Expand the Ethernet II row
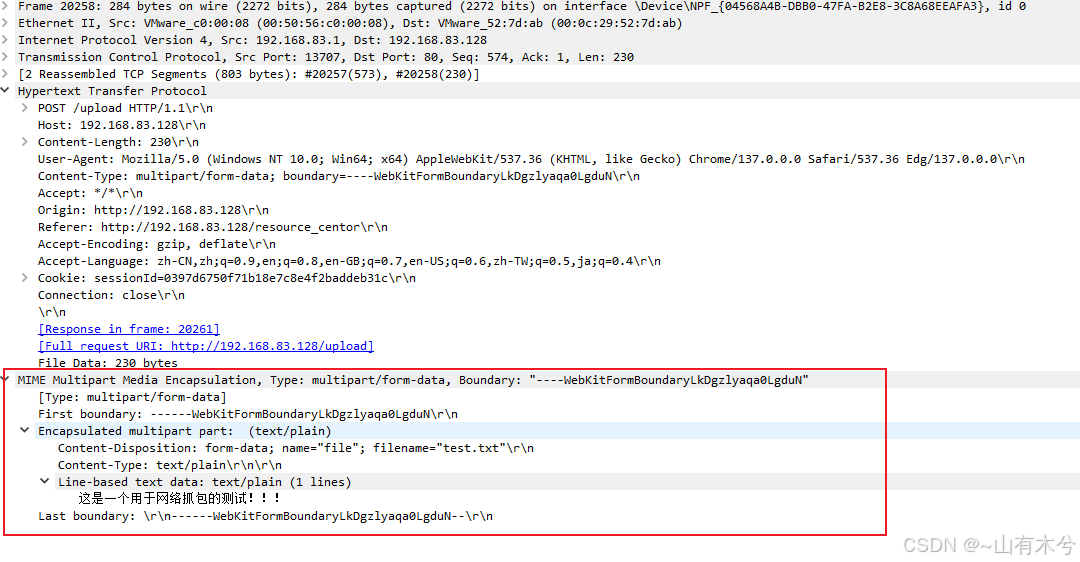This screenshot has height=562, width=1080. point(5,23)
